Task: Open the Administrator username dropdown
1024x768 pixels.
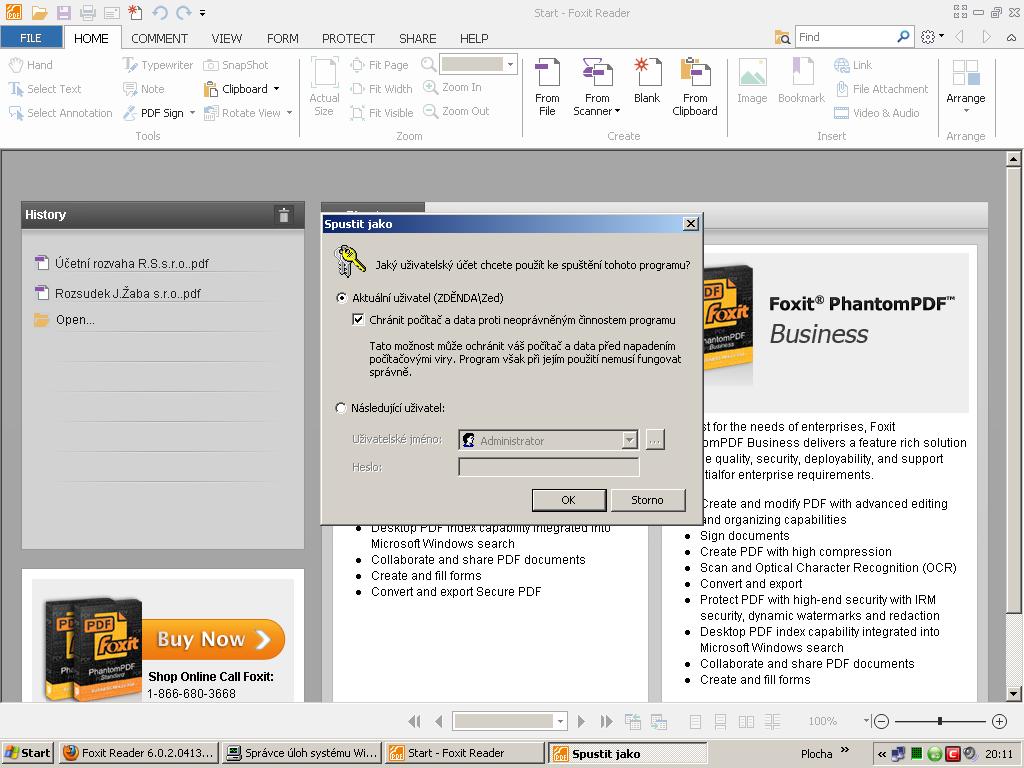Action: 630,440
